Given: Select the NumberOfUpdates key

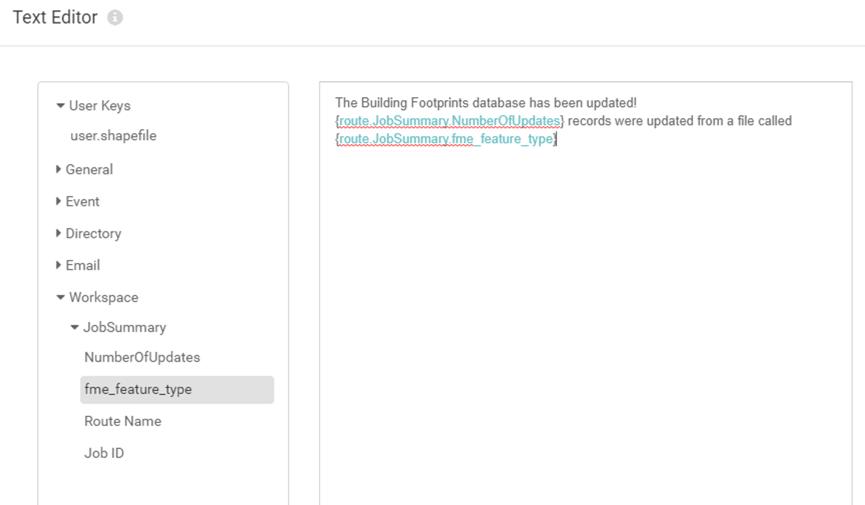Looking at the screenshot, I should pyautogui.click(x=142, y=357).
